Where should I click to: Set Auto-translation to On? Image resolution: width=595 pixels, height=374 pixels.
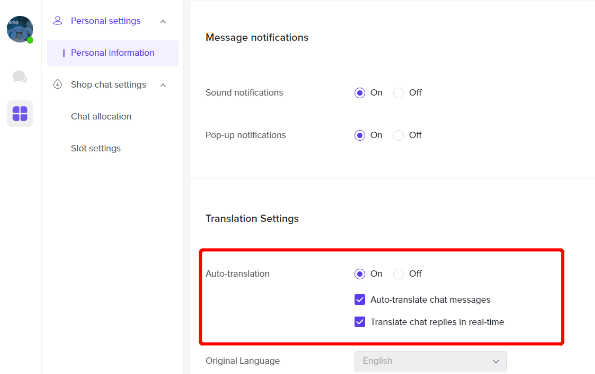359,274
